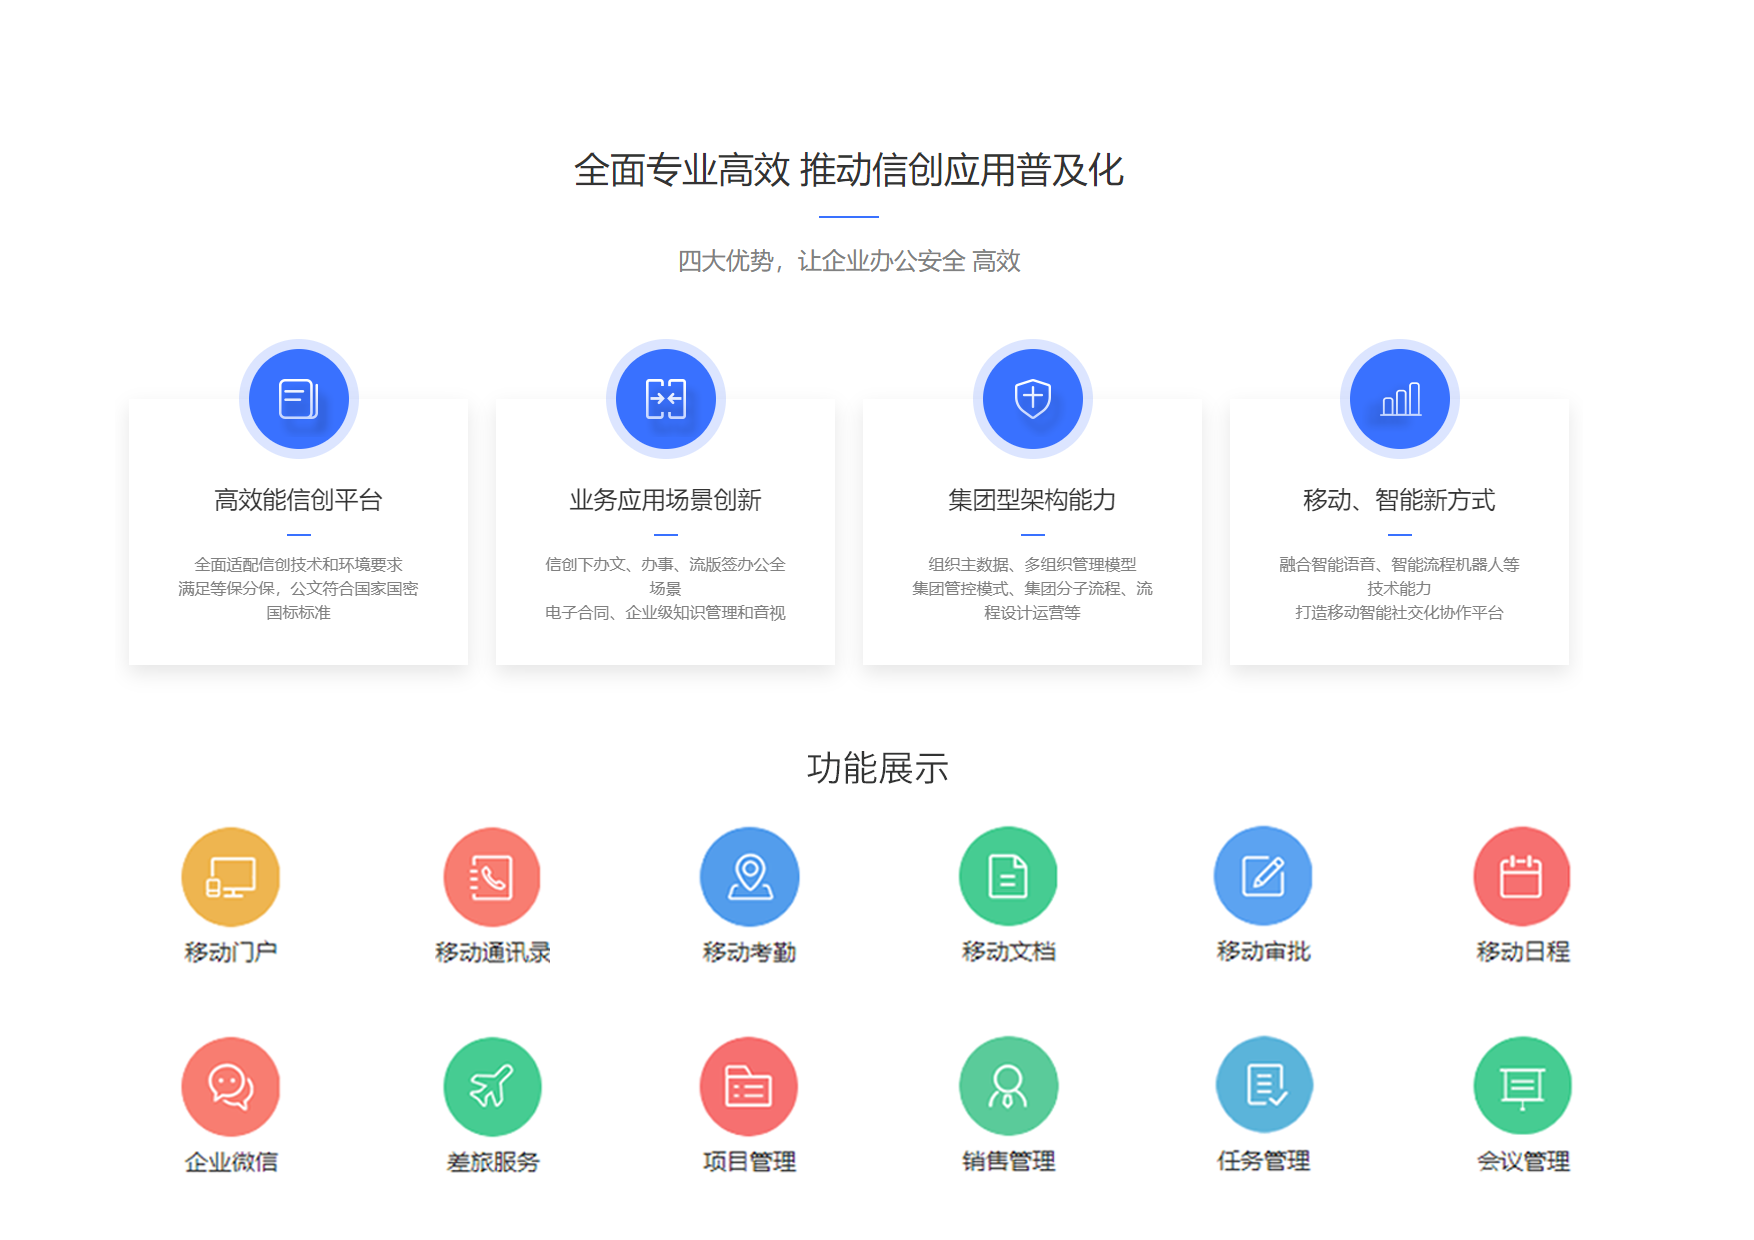Select the 移动、智能新方式 card description text
The image size is (1754, 1240).
pyautogui.click(x=1399, y=588)
